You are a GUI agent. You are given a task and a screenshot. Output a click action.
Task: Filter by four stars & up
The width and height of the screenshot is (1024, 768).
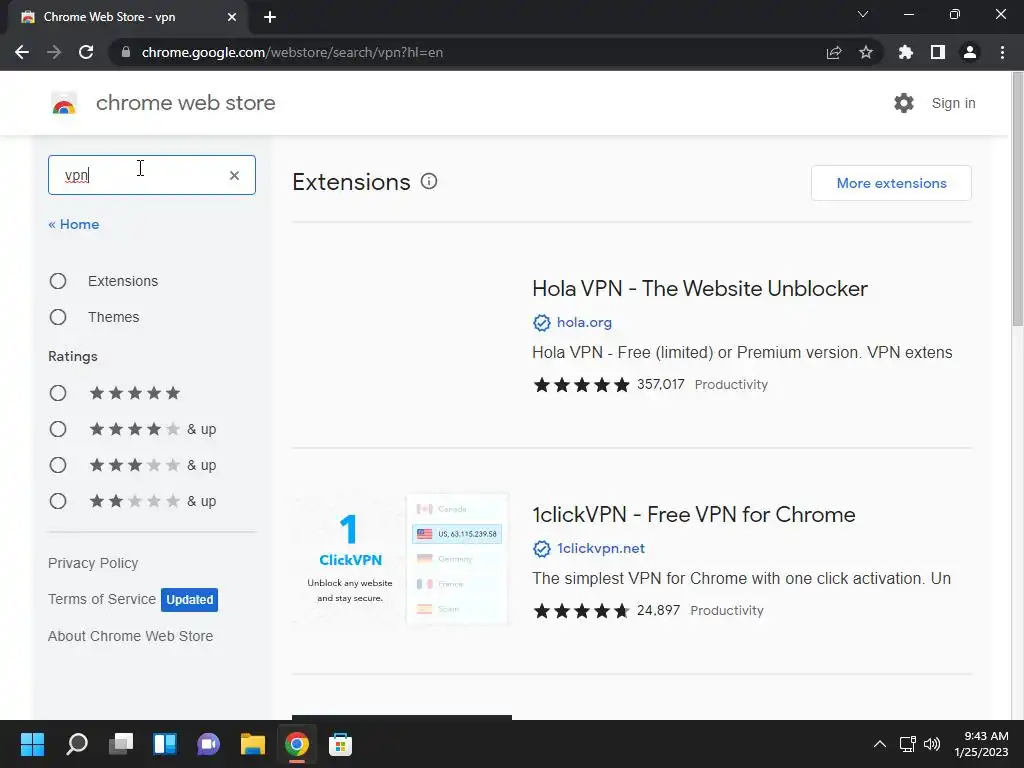click(58, 429)
